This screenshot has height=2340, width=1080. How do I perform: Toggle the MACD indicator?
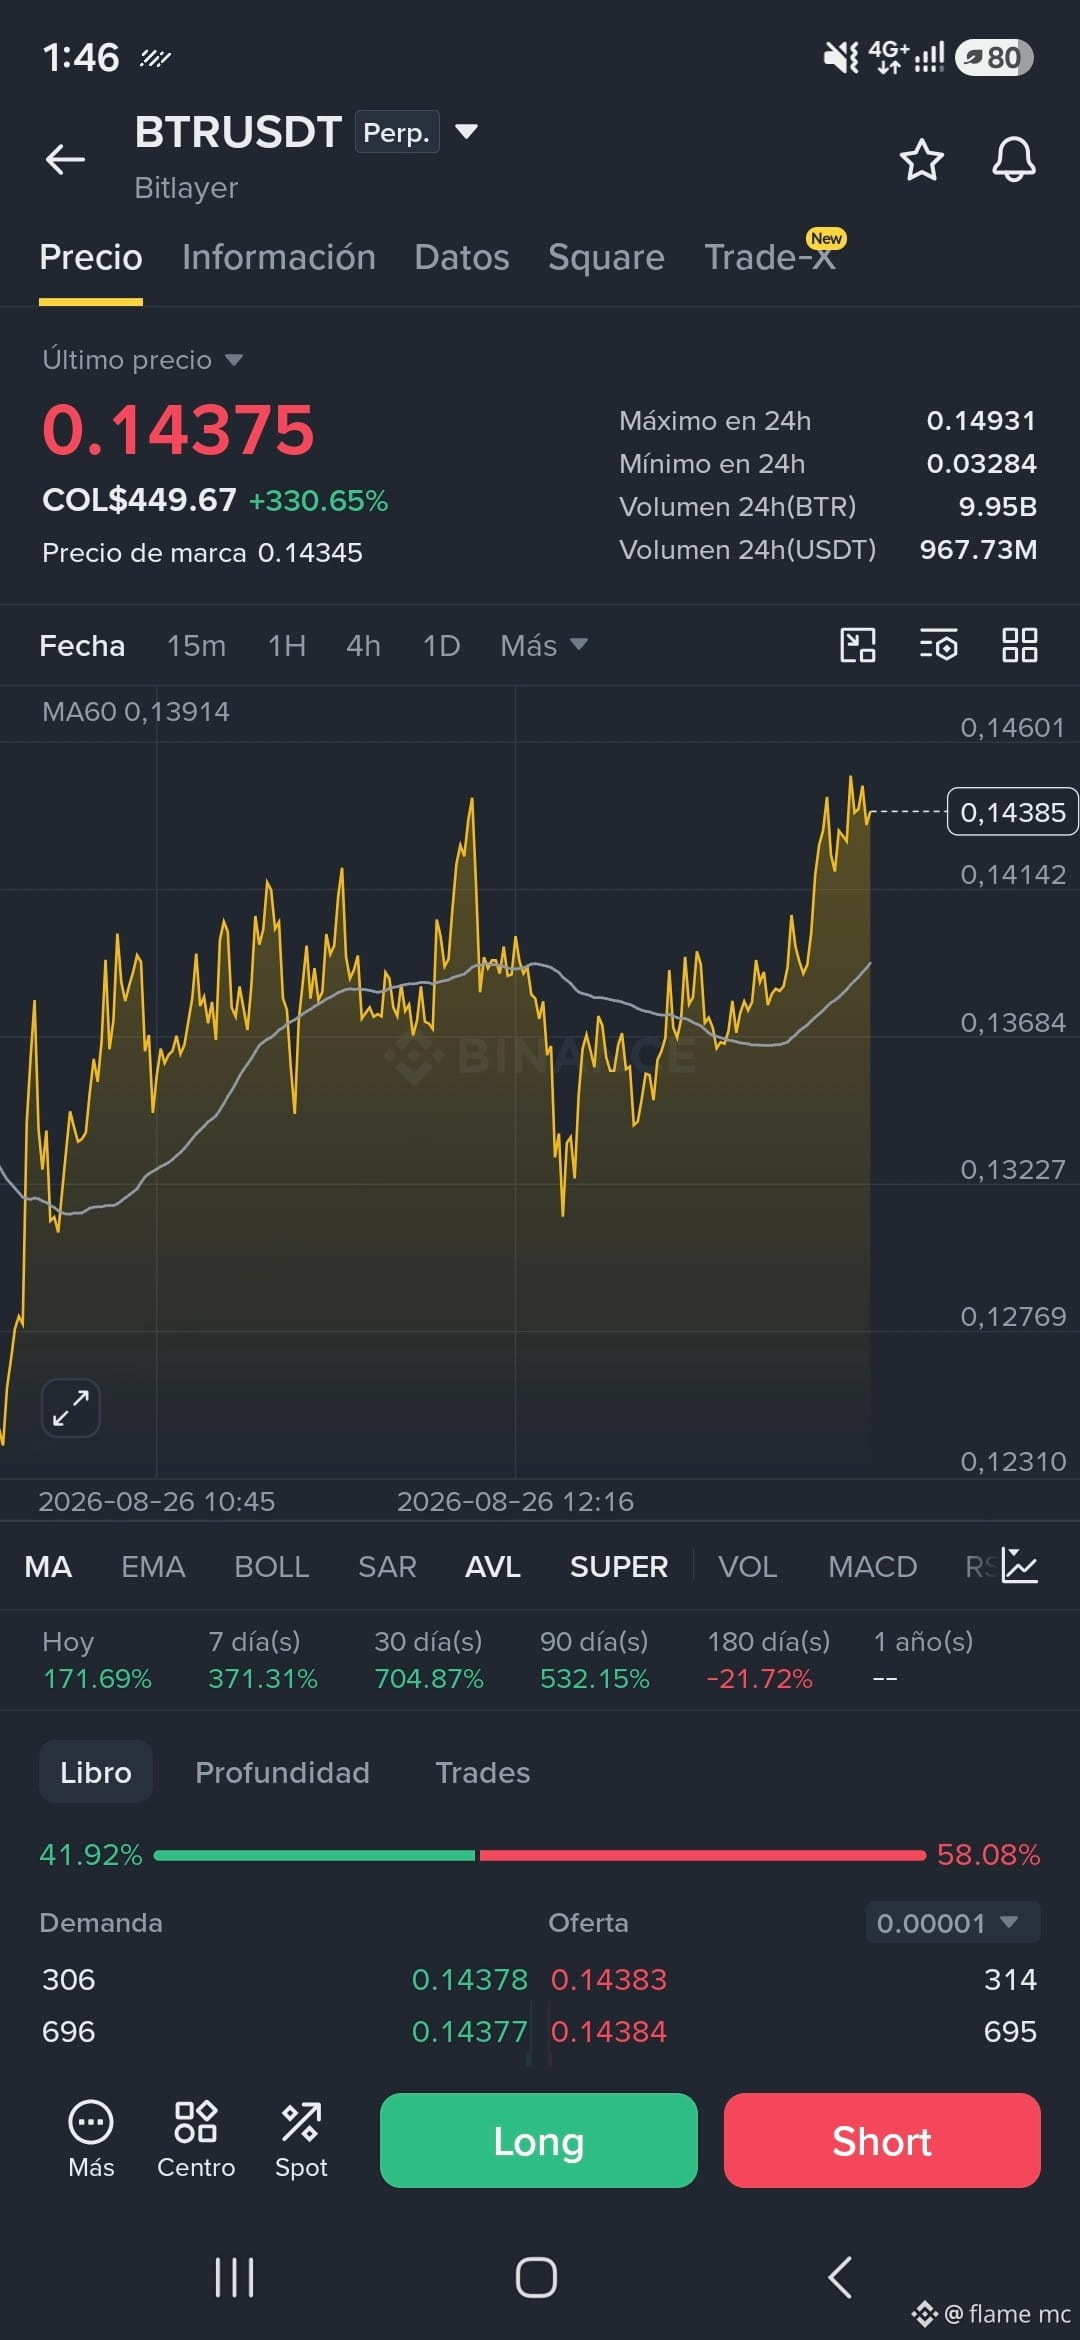[872, 1566]
